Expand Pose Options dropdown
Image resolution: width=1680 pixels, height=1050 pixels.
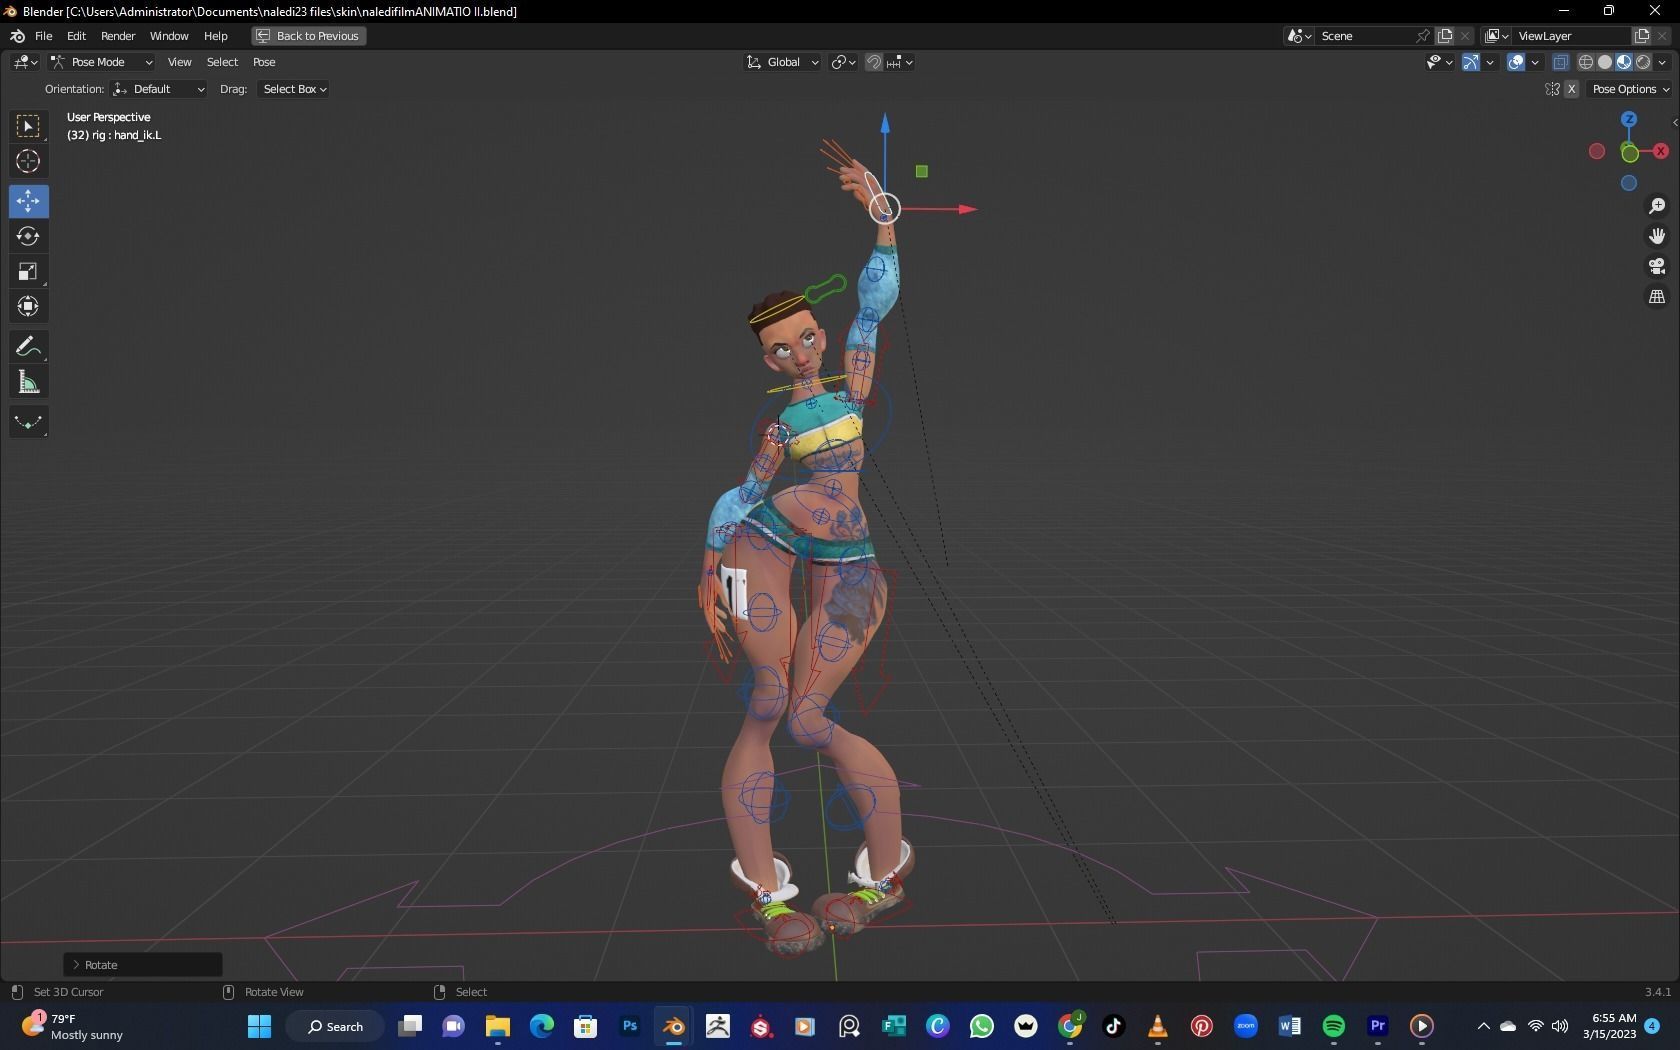click(1630, 89)
